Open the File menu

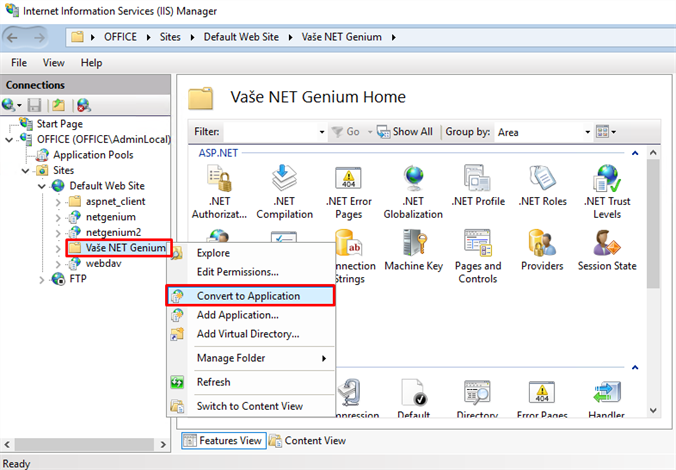pos(19,63)
